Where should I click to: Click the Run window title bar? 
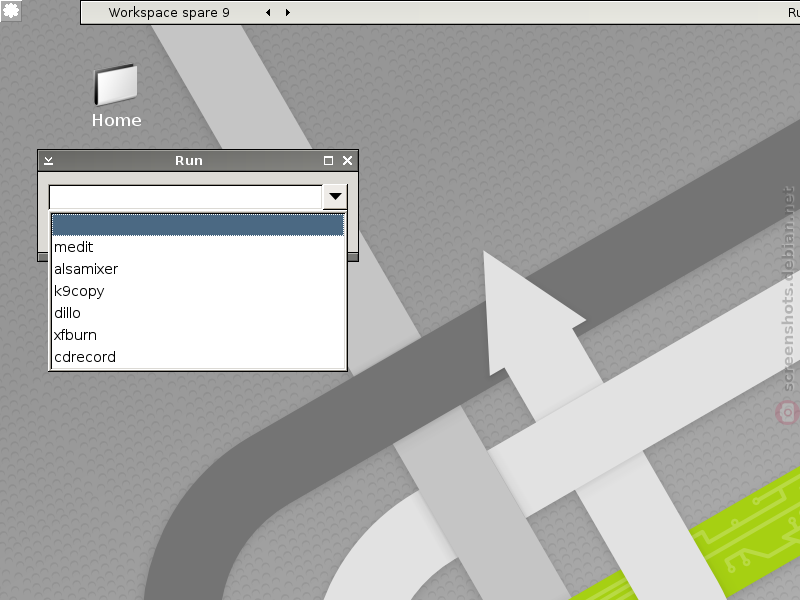[189, 161]
